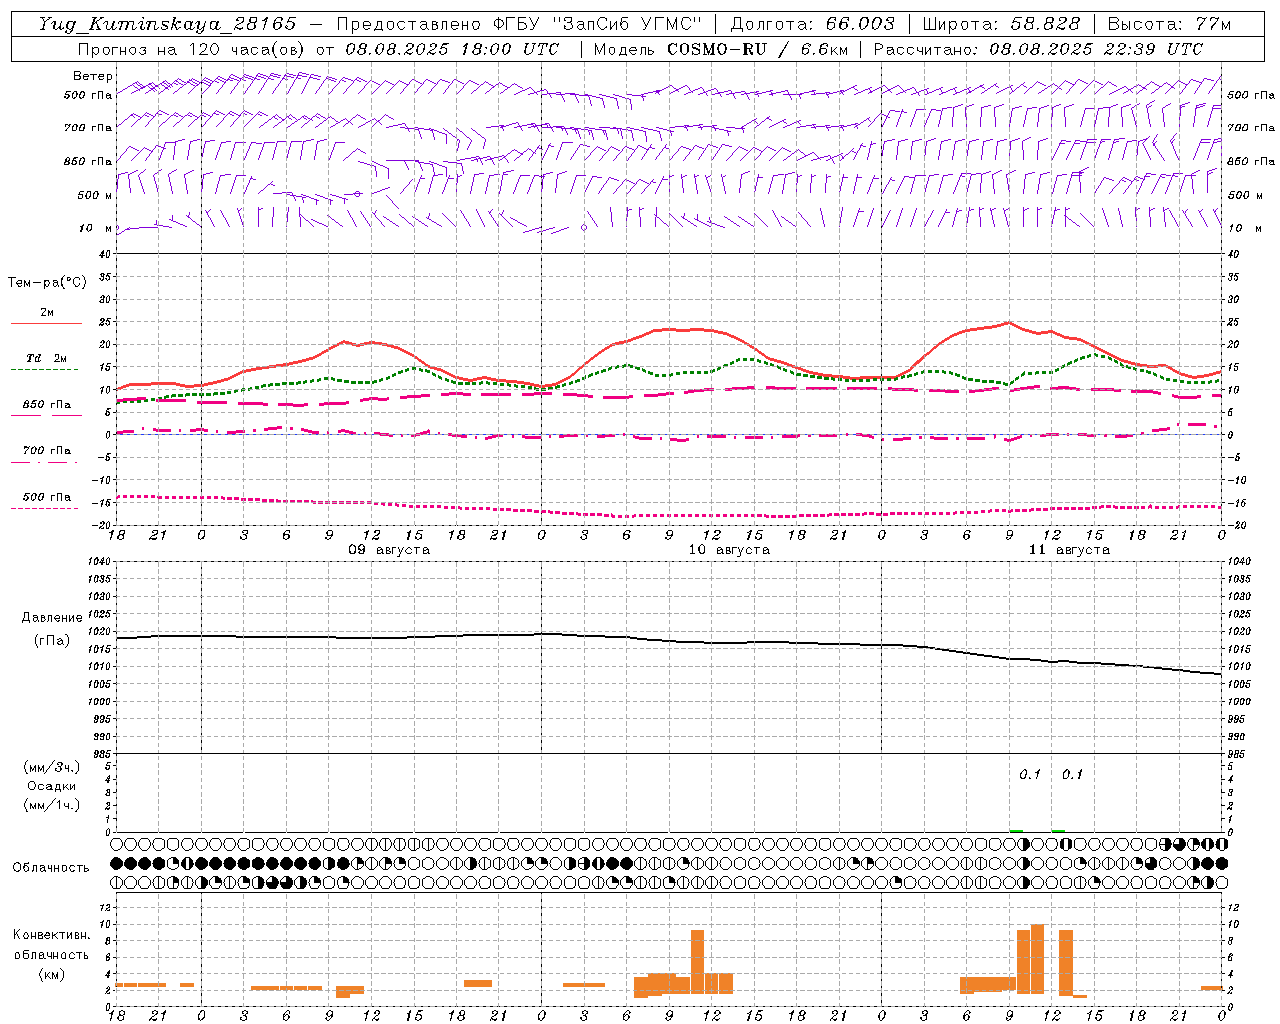Click the green dashed sample under Td 2м
Screen dimensions: 1280x1024
pos(45,369)
